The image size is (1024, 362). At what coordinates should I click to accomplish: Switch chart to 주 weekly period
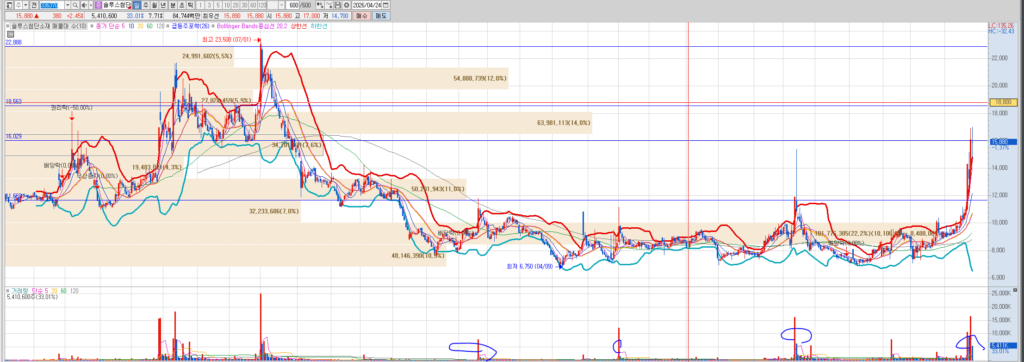pyautogui.click(x=146, y=5)
